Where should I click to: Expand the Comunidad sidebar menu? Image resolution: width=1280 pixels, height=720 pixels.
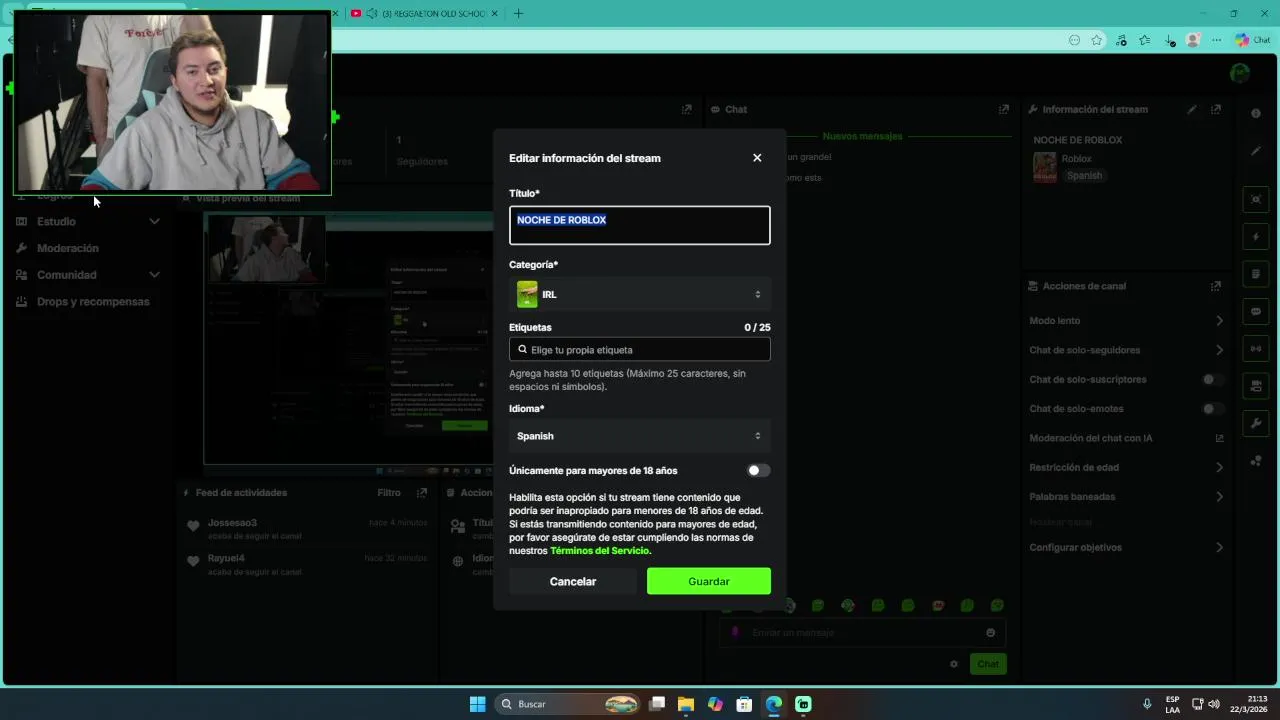tap(88, 275)
